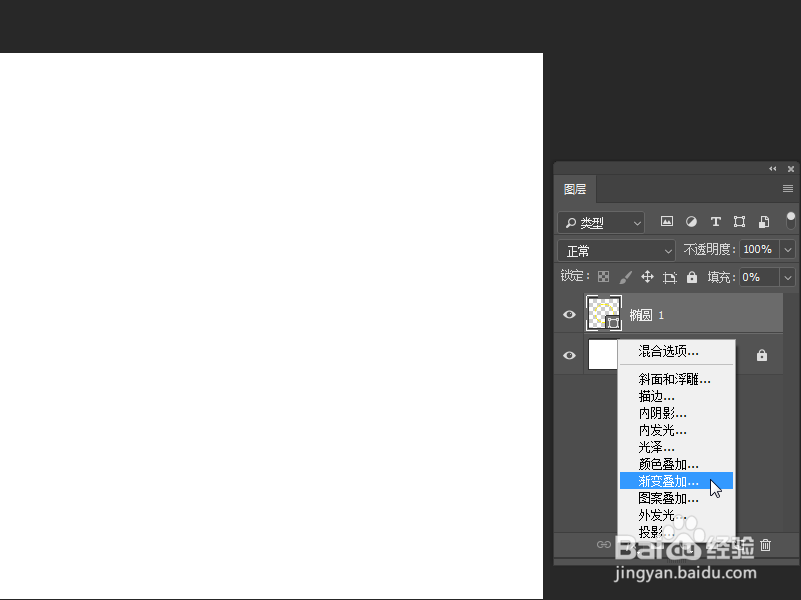Viewport: 801px width, 600px height.
Task: Click the 填充 label
Action: (x=721, y=277)
